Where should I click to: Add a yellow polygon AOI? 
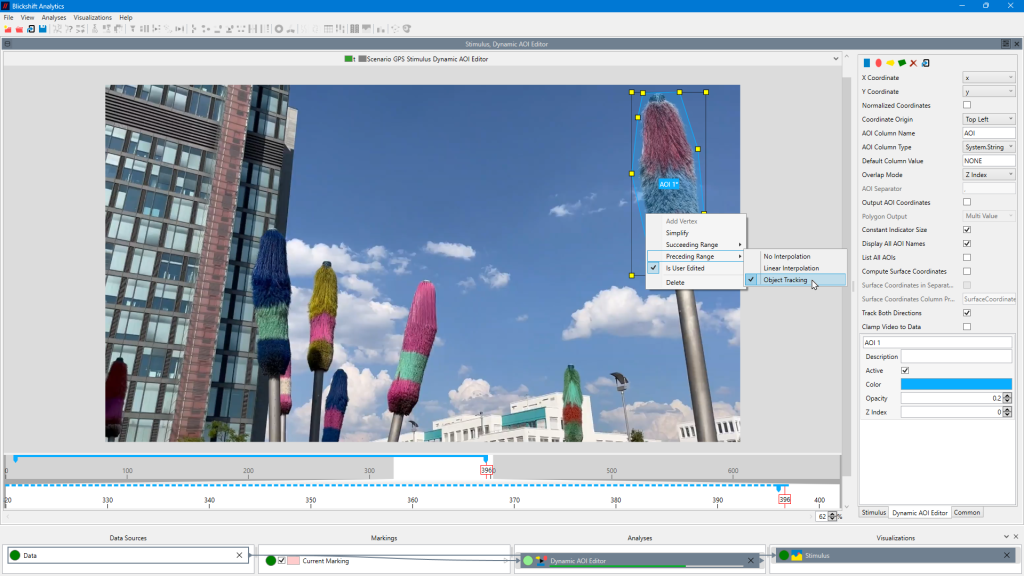pyautogui.click(x=890, y=63)
